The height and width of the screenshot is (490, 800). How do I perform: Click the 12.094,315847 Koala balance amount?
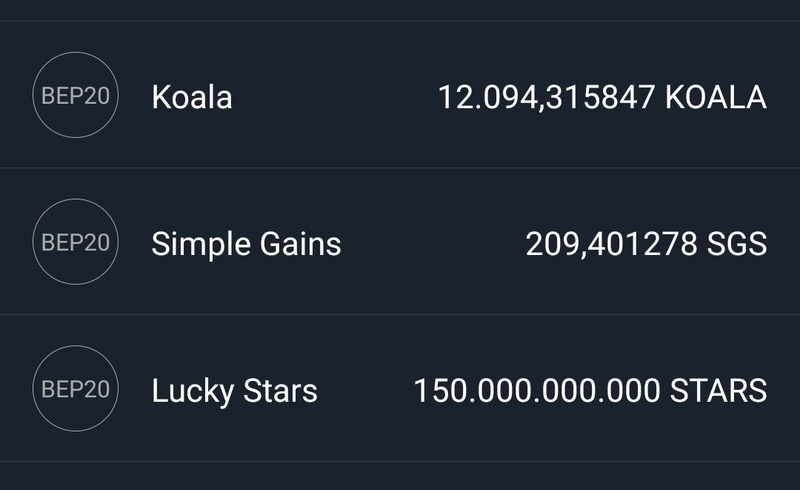click(x=546, y=97)
